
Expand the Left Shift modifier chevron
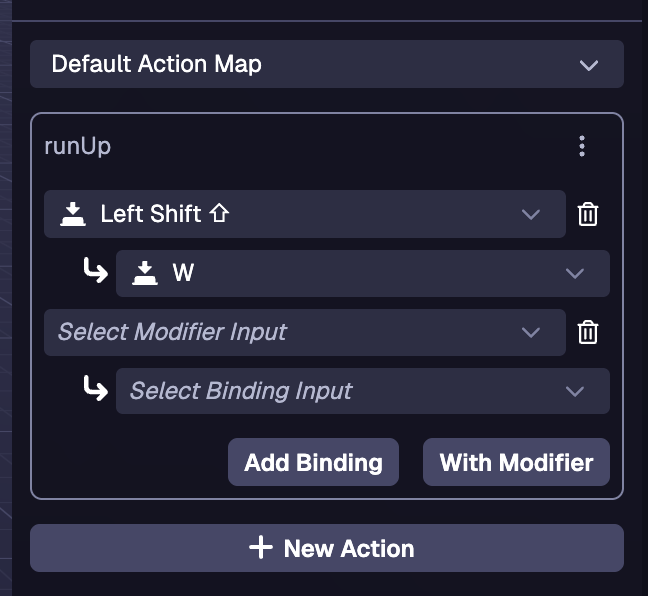(x=531, y=214)
